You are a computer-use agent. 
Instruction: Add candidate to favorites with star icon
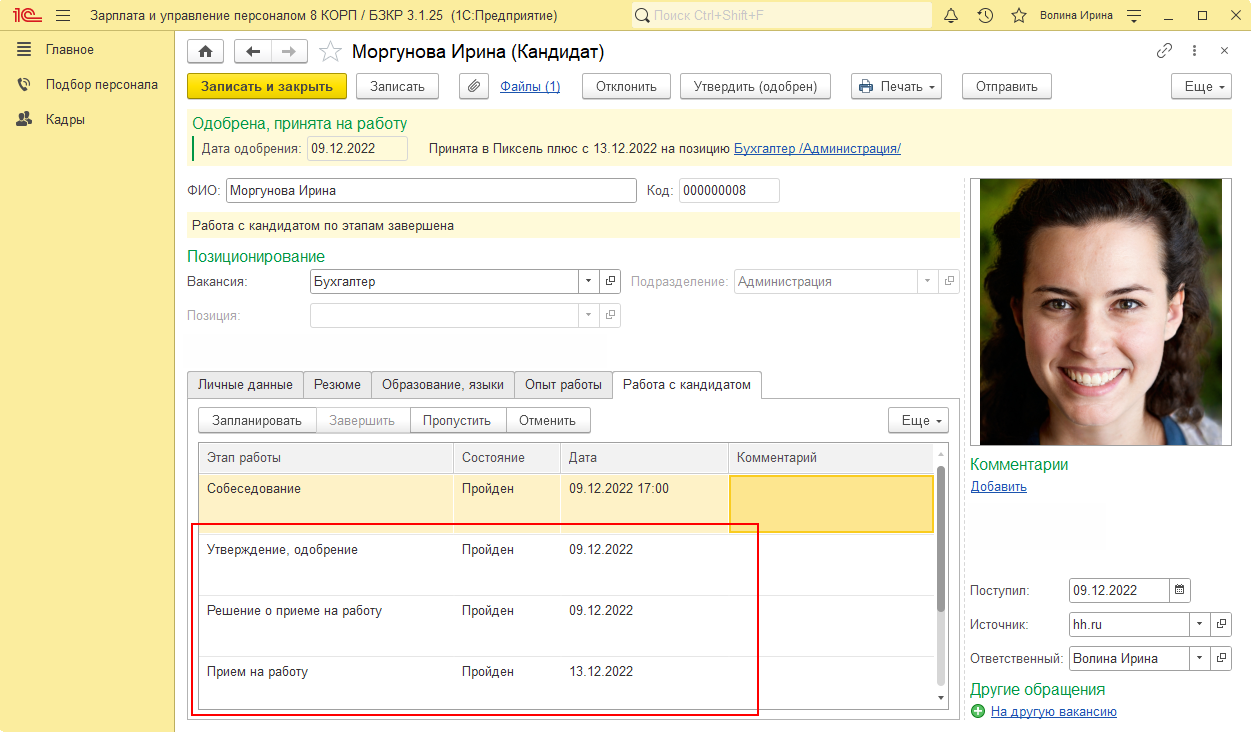pos(330,52)
